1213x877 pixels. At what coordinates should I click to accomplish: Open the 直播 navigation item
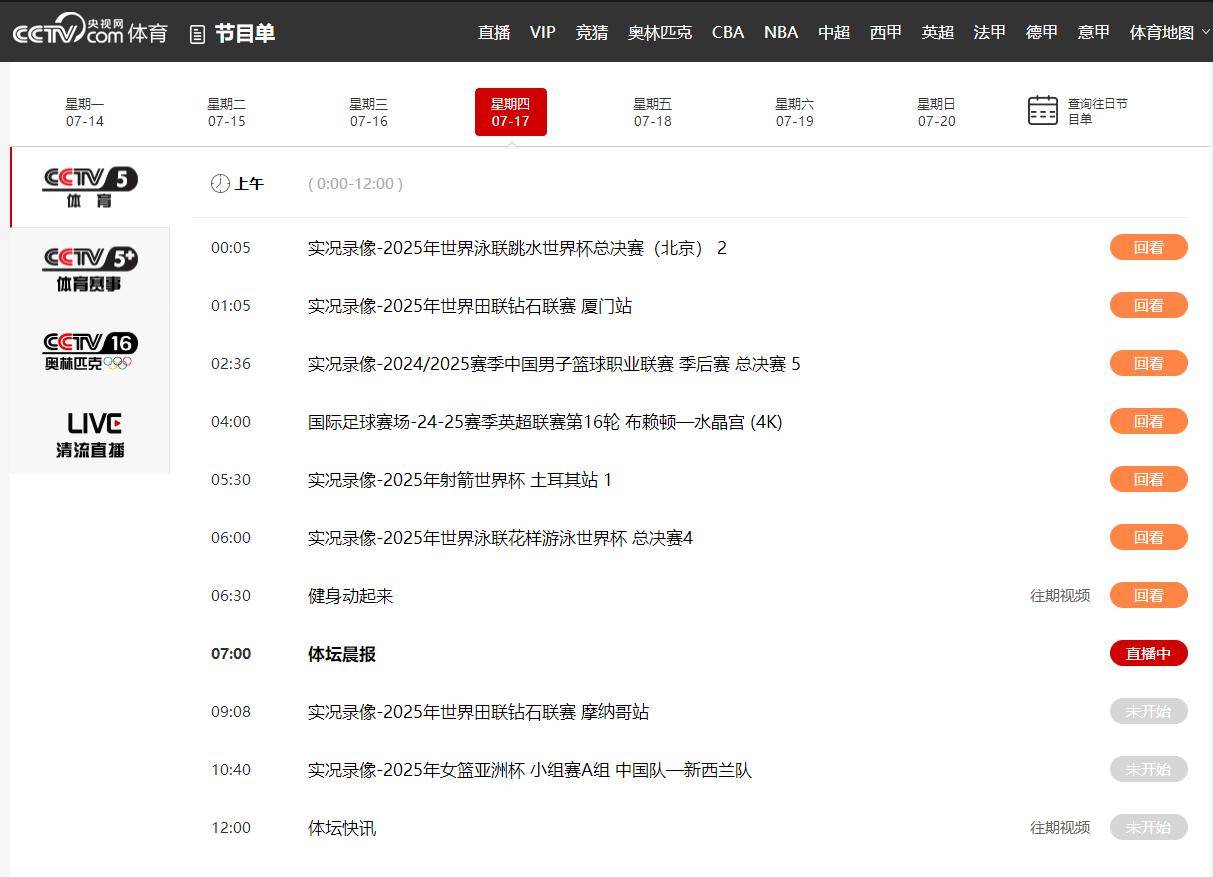point(494,32)
